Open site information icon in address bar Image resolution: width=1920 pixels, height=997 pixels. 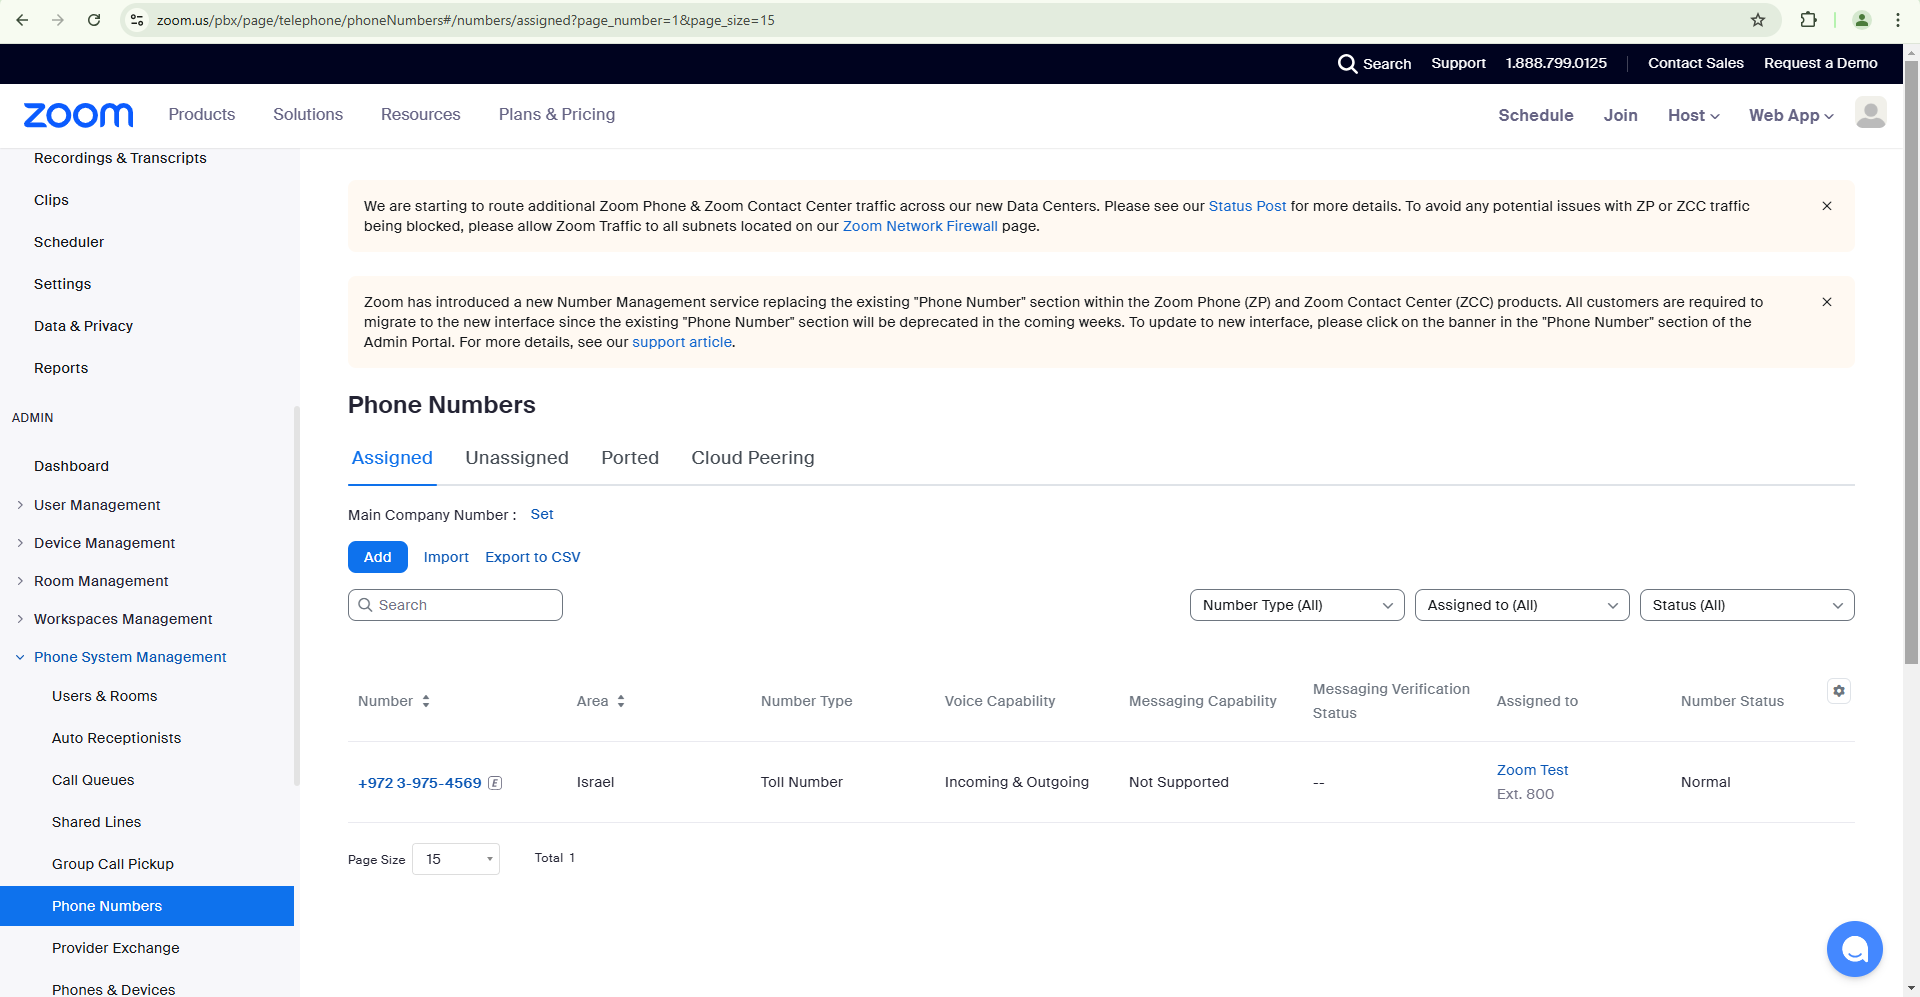click(138, 20)
